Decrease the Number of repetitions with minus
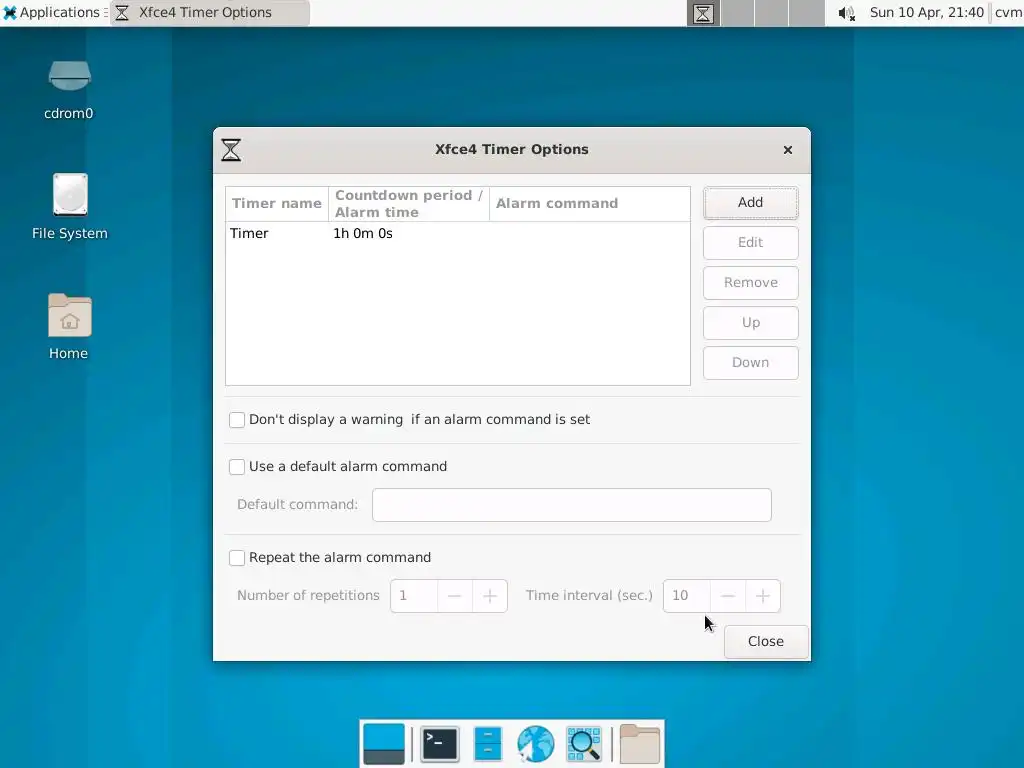This screenshot has width=1024, height=768. tap(455, 596)
